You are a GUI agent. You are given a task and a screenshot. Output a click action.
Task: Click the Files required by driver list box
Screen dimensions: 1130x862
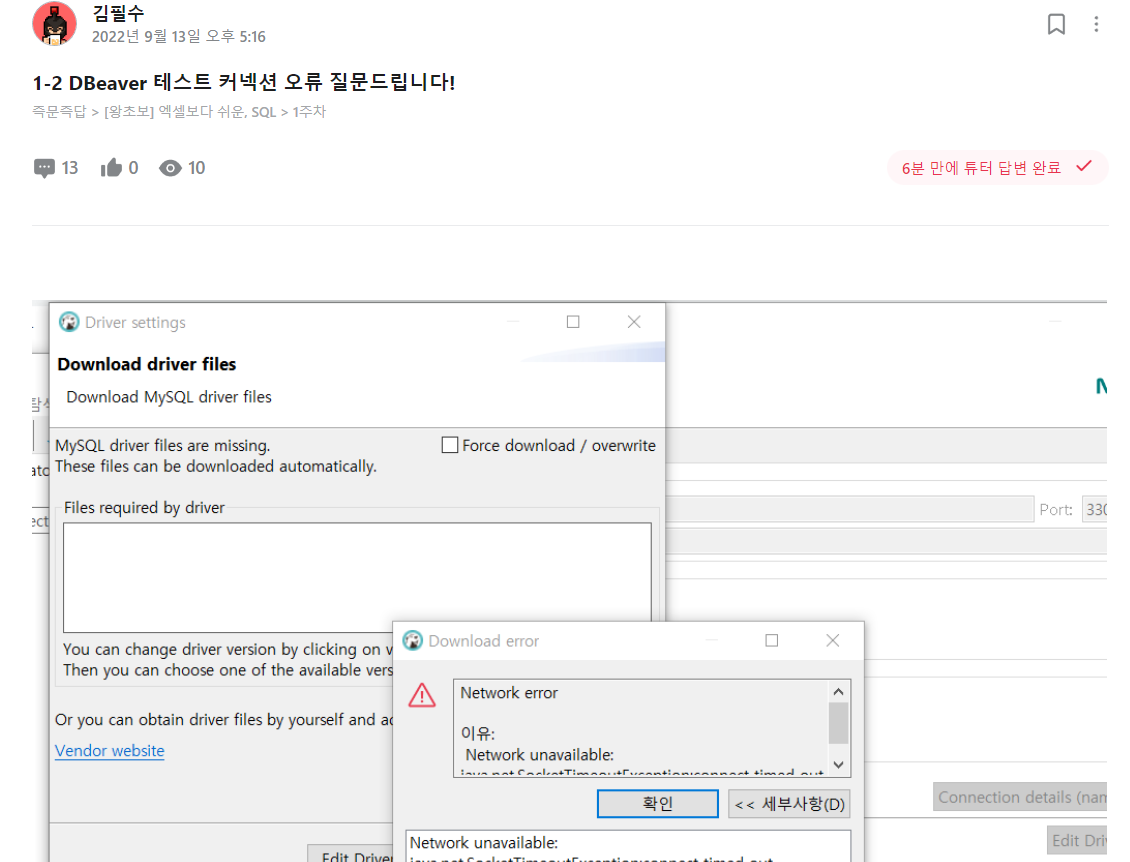357,577
